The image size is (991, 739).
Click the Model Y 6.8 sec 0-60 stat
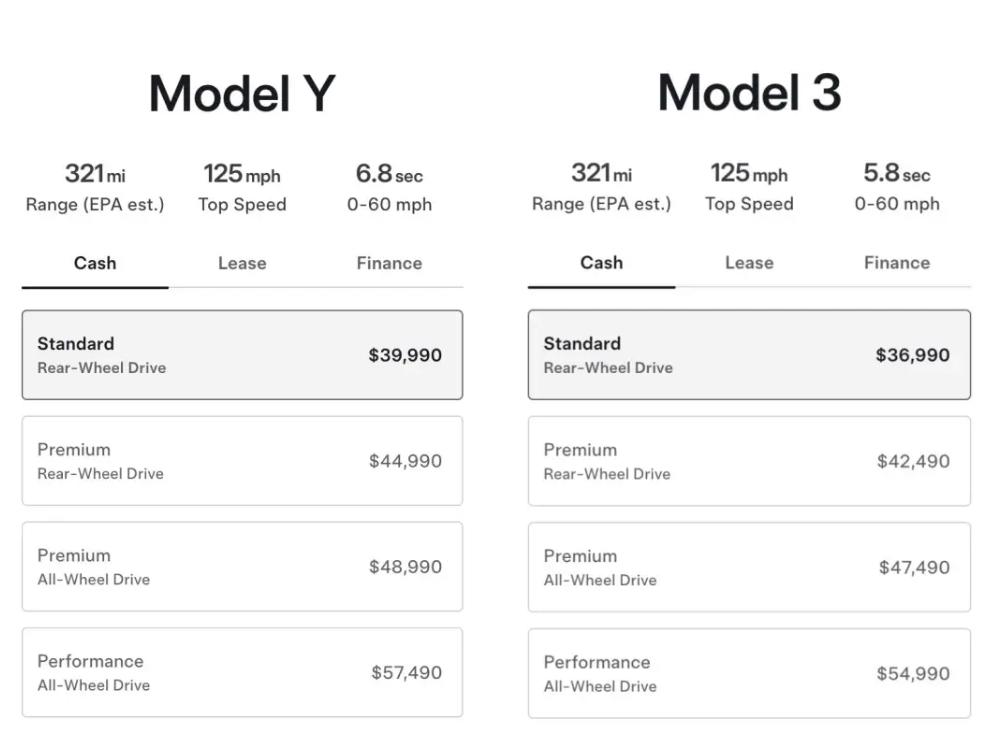click(x=389, y=188)
